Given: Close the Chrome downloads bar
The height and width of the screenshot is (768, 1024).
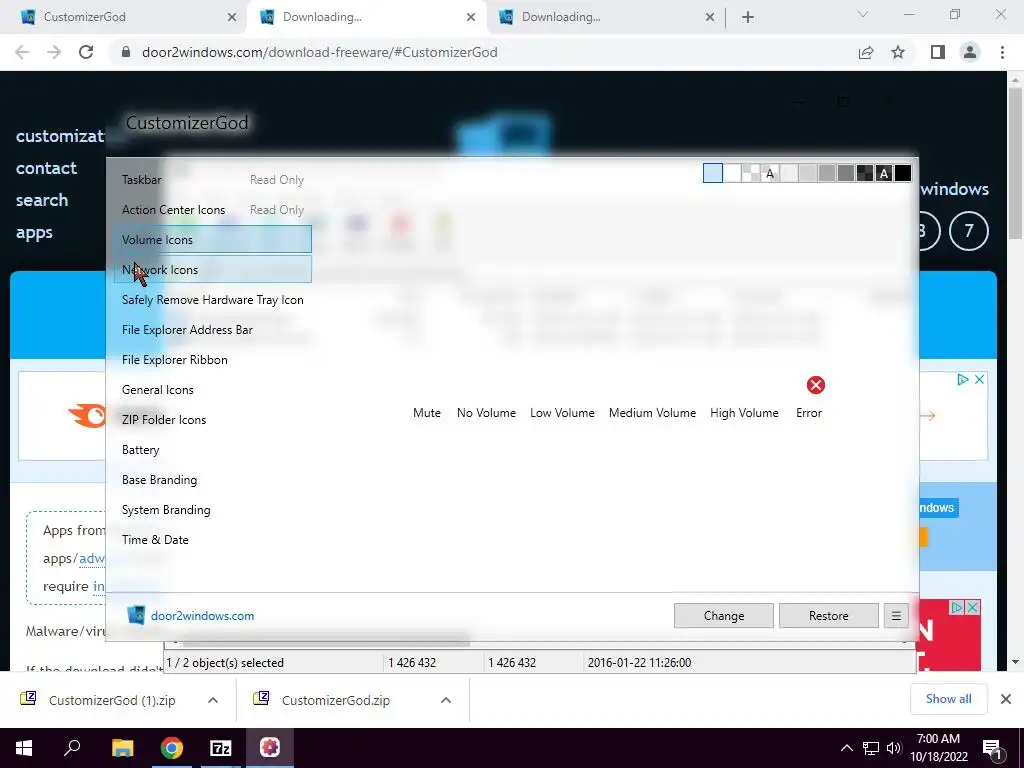Looking at the screenshot, I should [1006, 699].
